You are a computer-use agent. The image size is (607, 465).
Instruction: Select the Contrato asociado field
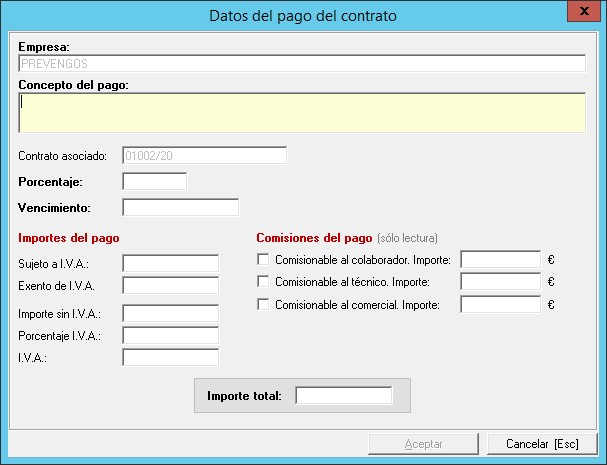click(204, 155)
